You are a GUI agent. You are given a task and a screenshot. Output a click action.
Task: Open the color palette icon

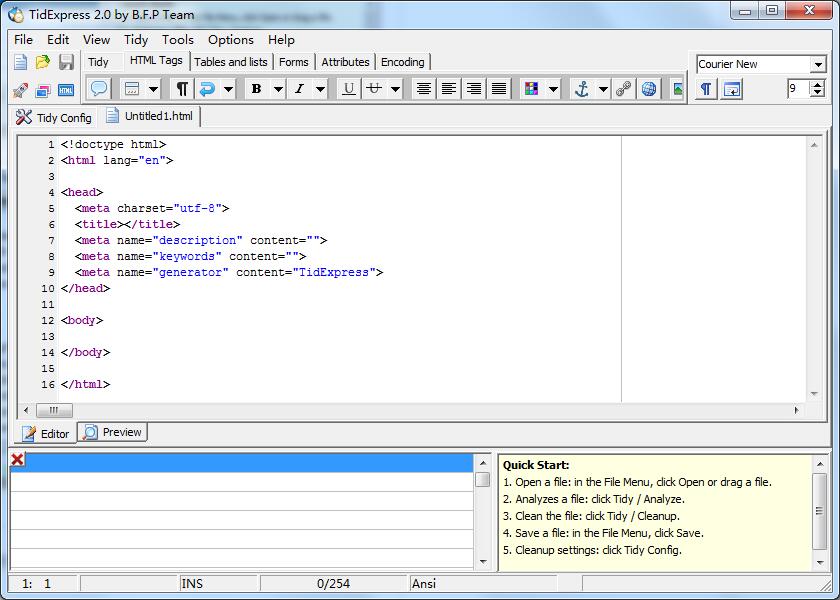531,88
